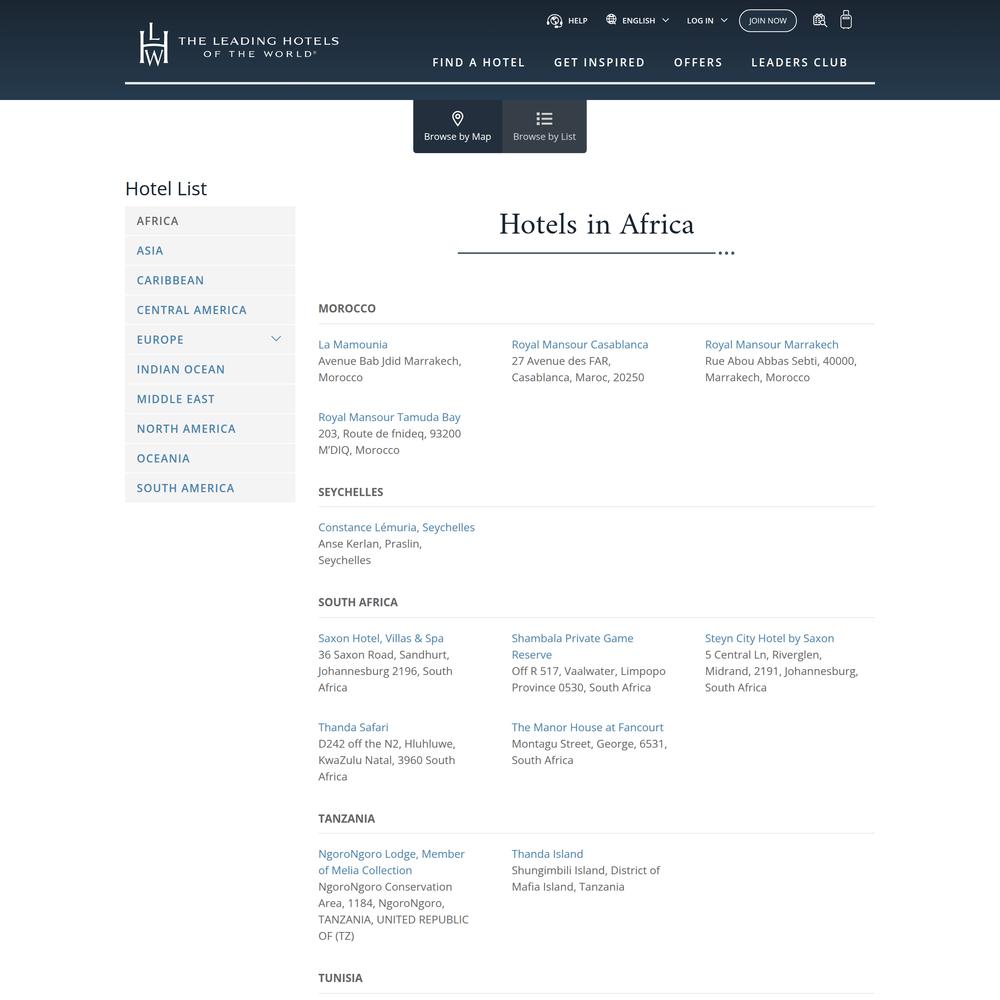Open Shambala Private Game Reserve link
The image size is (1000, 1000).
[x=572, y=646]
